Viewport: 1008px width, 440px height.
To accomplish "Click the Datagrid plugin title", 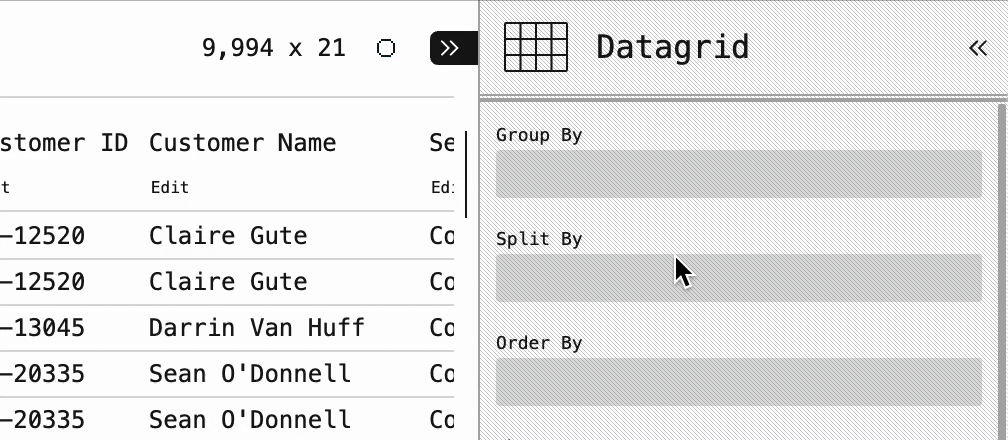I will (672, 48).
